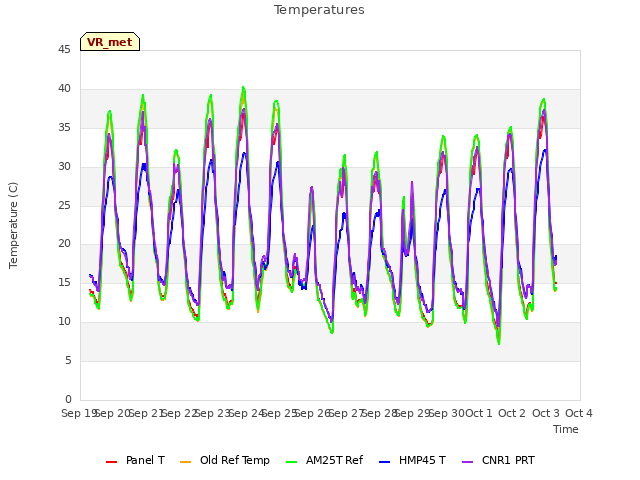Click the Panel T legend label
The height and width of the screenshot is (480, 640).
[145, 460]
